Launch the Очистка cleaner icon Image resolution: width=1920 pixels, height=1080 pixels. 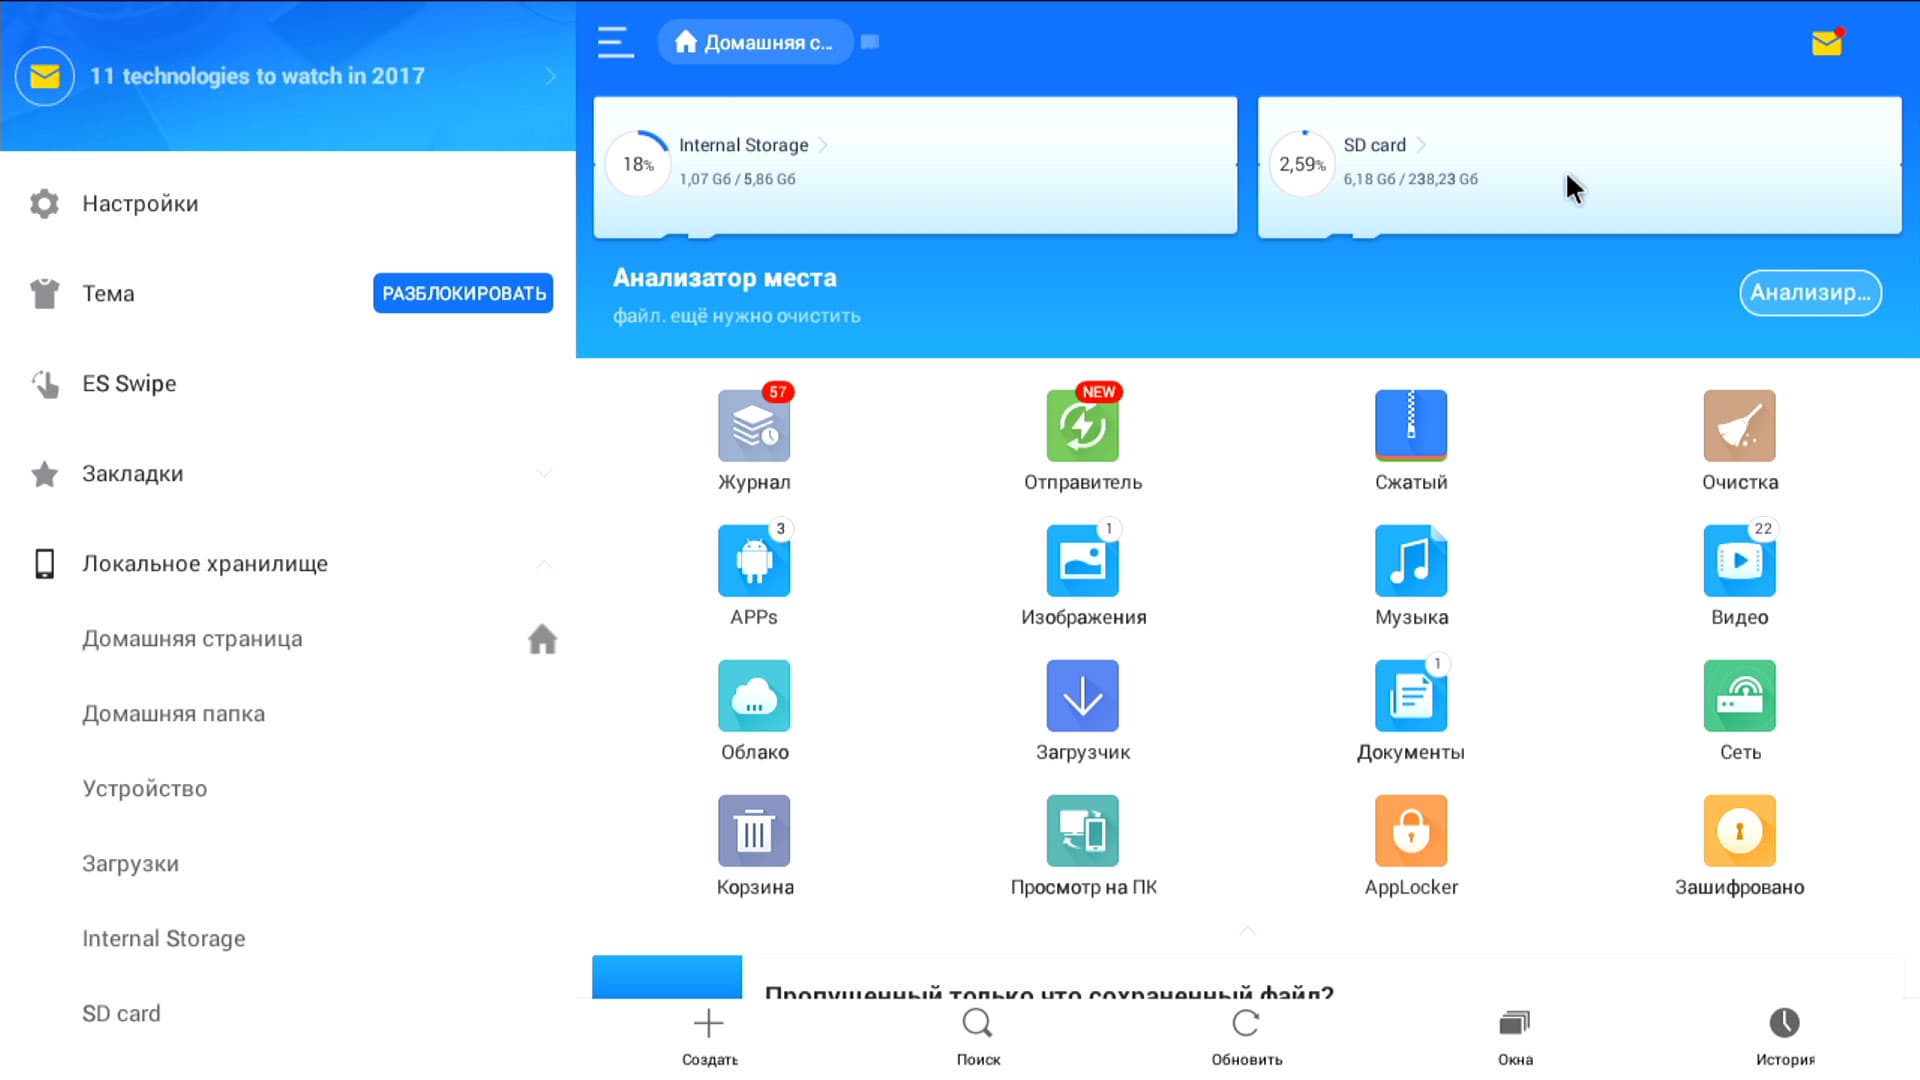point(1739,427)
